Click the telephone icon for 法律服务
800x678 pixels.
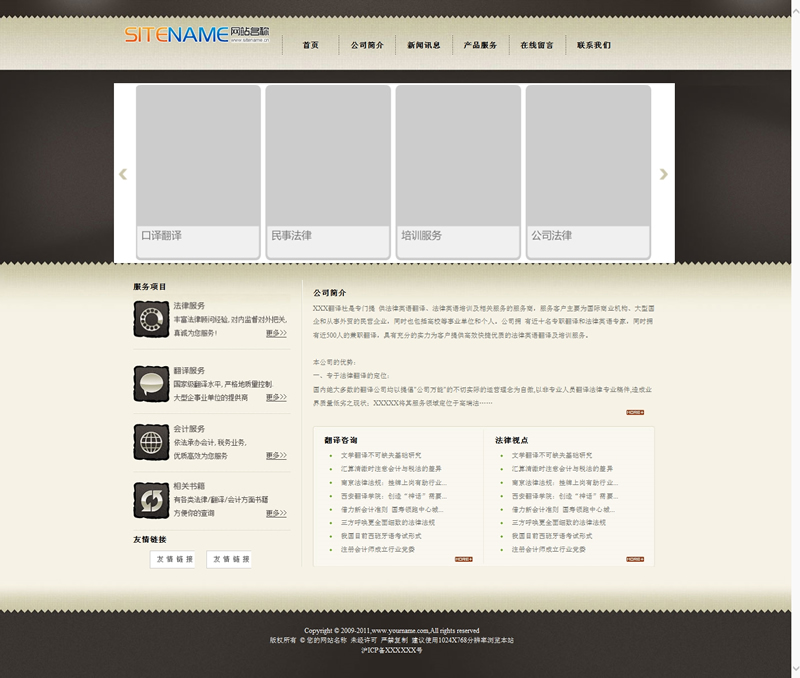151,319
